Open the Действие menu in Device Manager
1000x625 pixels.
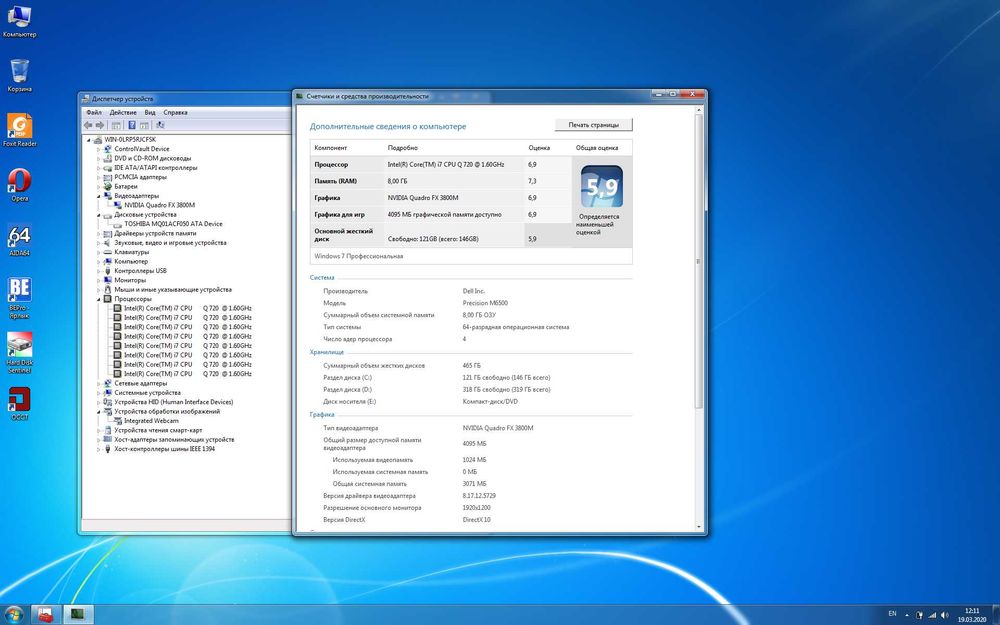123,112
